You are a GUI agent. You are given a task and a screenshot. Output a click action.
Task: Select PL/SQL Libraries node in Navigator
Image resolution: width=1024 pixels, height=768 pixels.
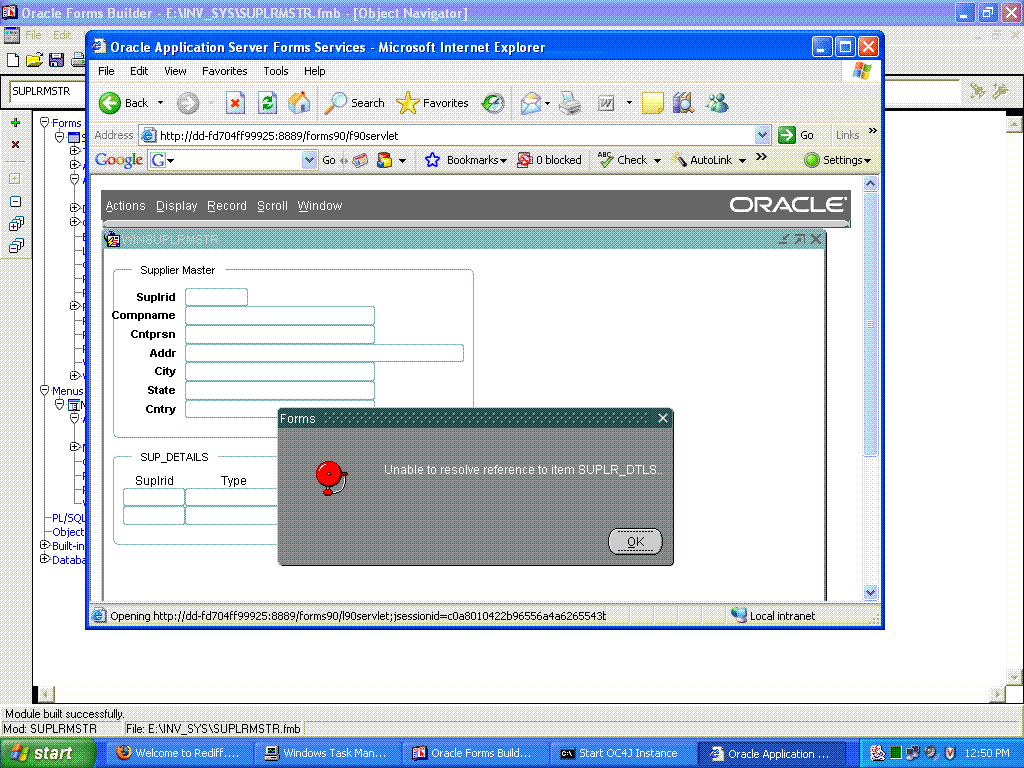69,518
